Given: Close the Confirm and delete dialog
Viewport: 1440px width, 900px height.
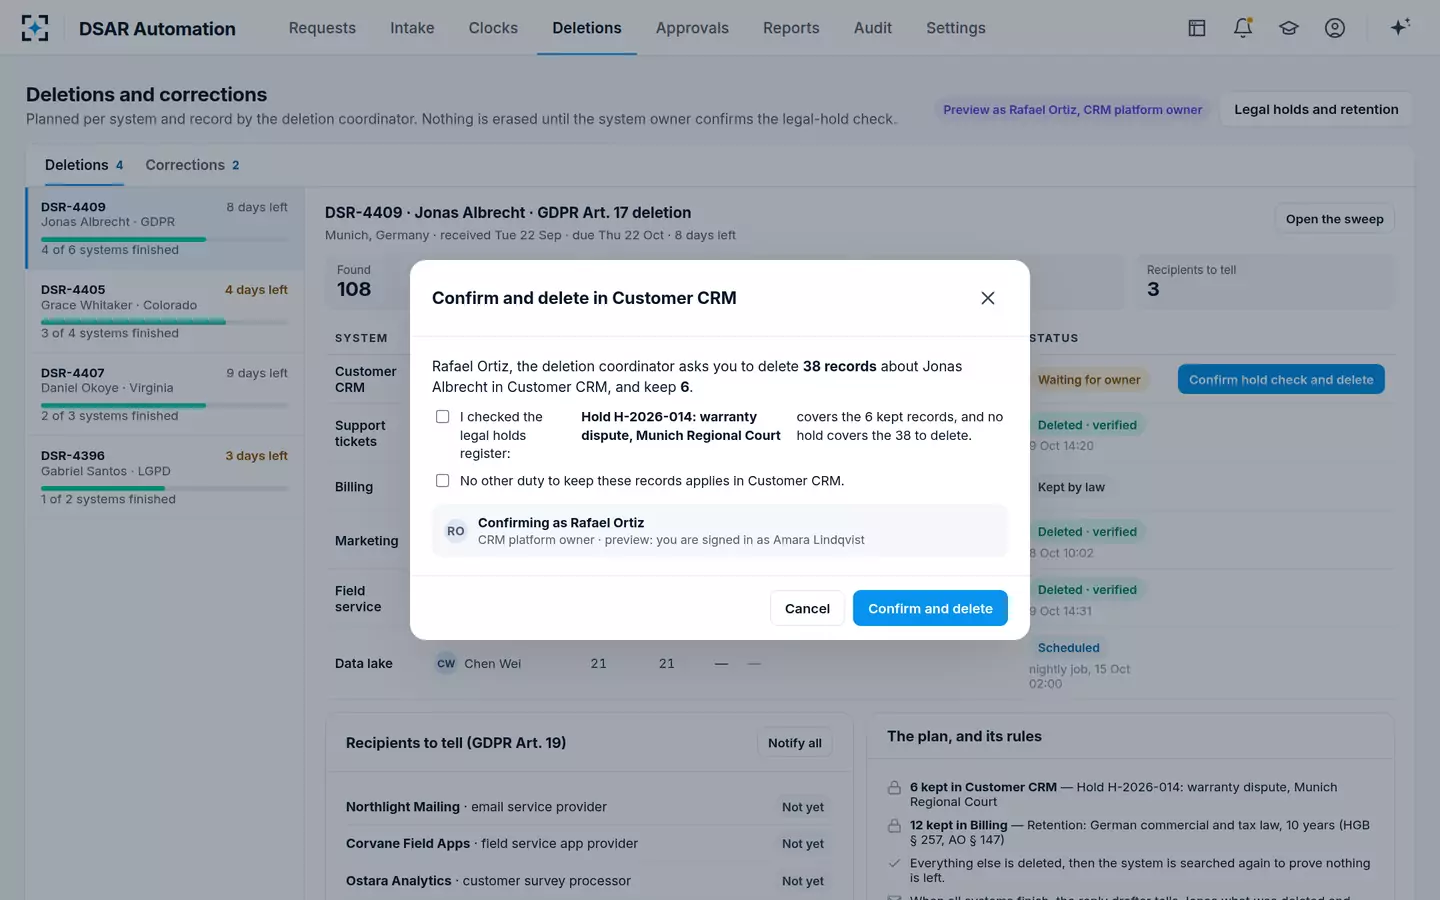Looking at the screenshot, I should [x=988, y=298].
